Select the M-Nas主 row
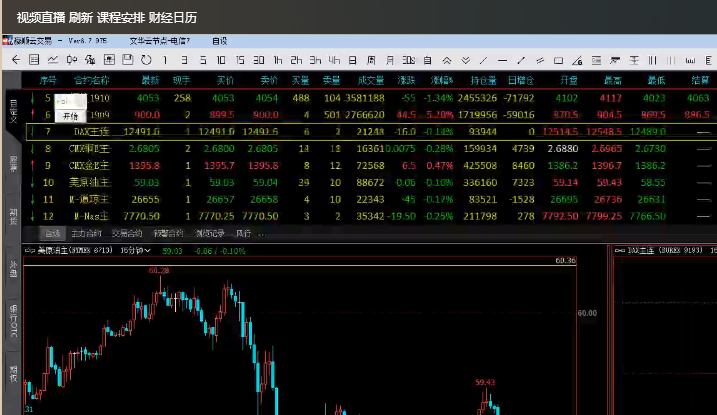The width and height of the screenshot is (717, 415). pos(369,216)
